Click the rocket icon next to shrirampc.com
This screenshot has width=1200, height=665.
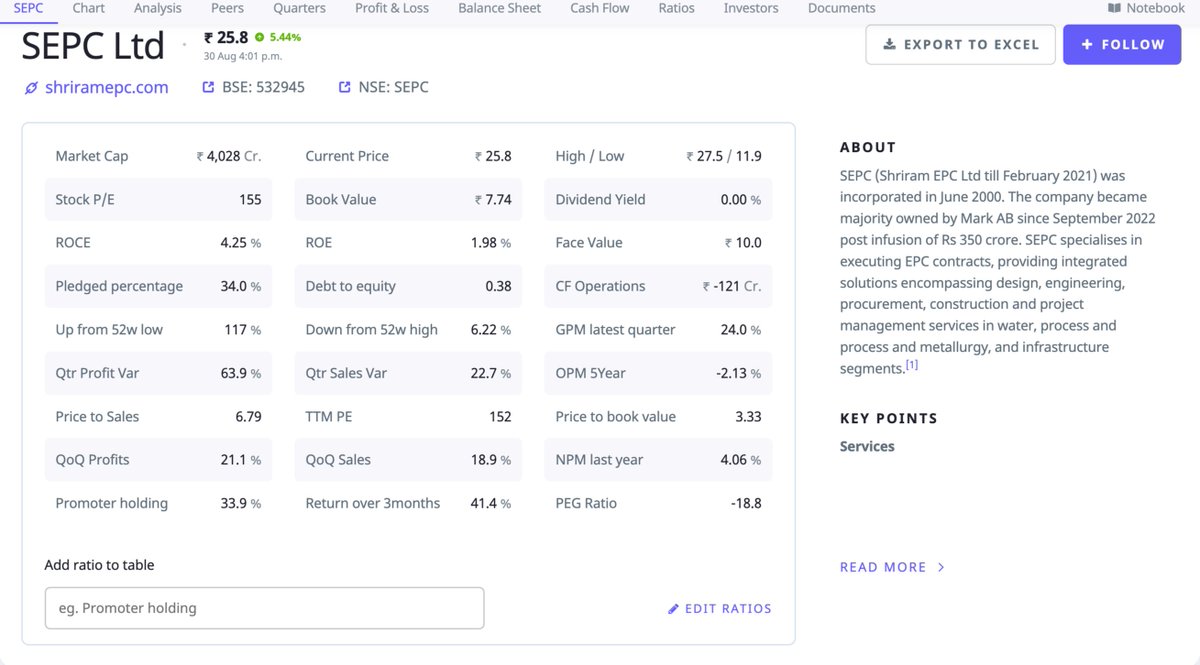click(x=31, y=87)
